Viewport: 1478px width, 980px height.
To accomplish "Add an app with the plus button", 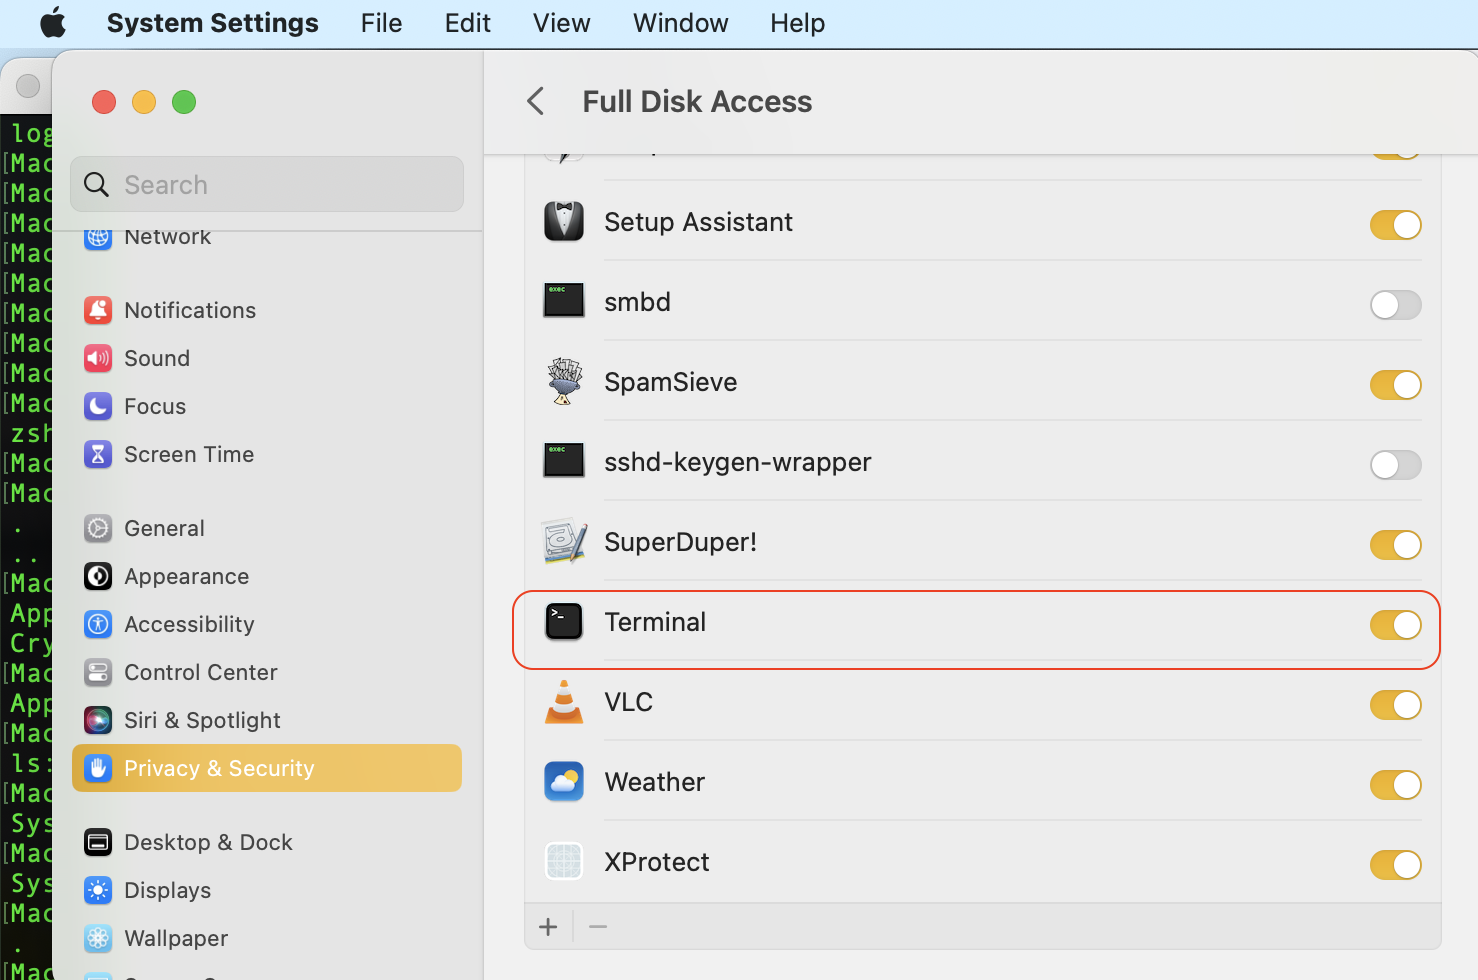I will point(548,926).
